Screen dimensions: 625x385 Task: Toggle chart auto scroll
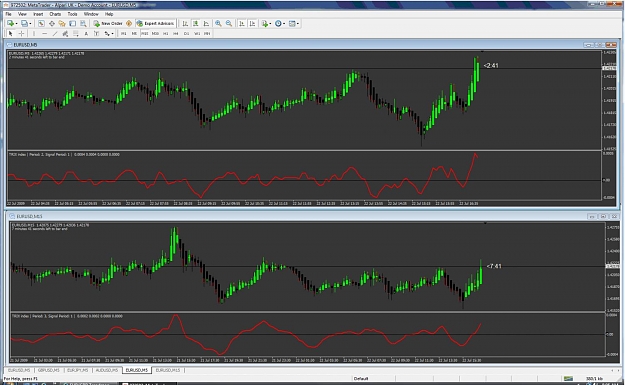(x=242, y=24)
